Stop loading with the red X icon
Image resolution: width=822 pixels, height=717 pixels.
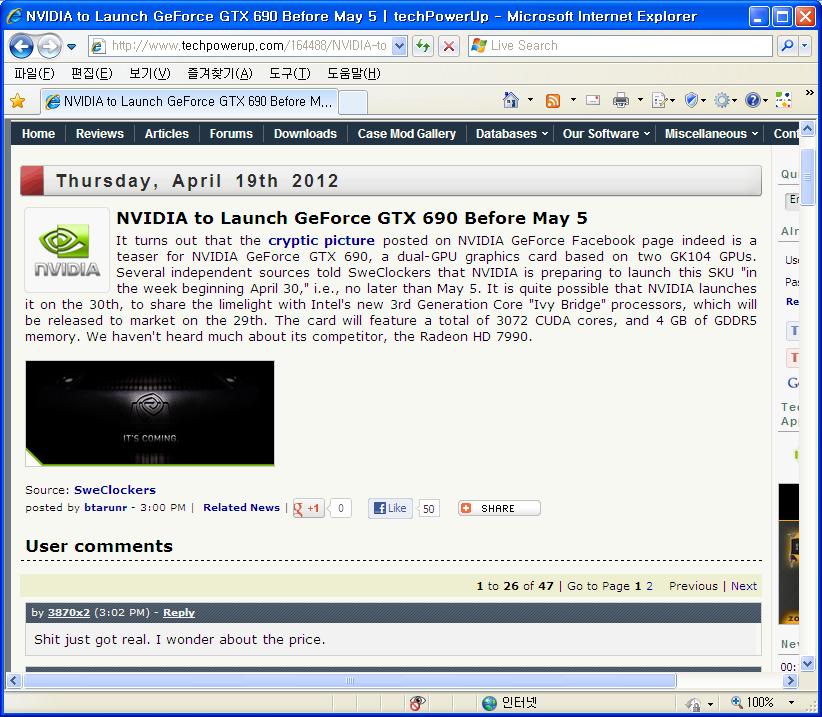coord(449,46)
